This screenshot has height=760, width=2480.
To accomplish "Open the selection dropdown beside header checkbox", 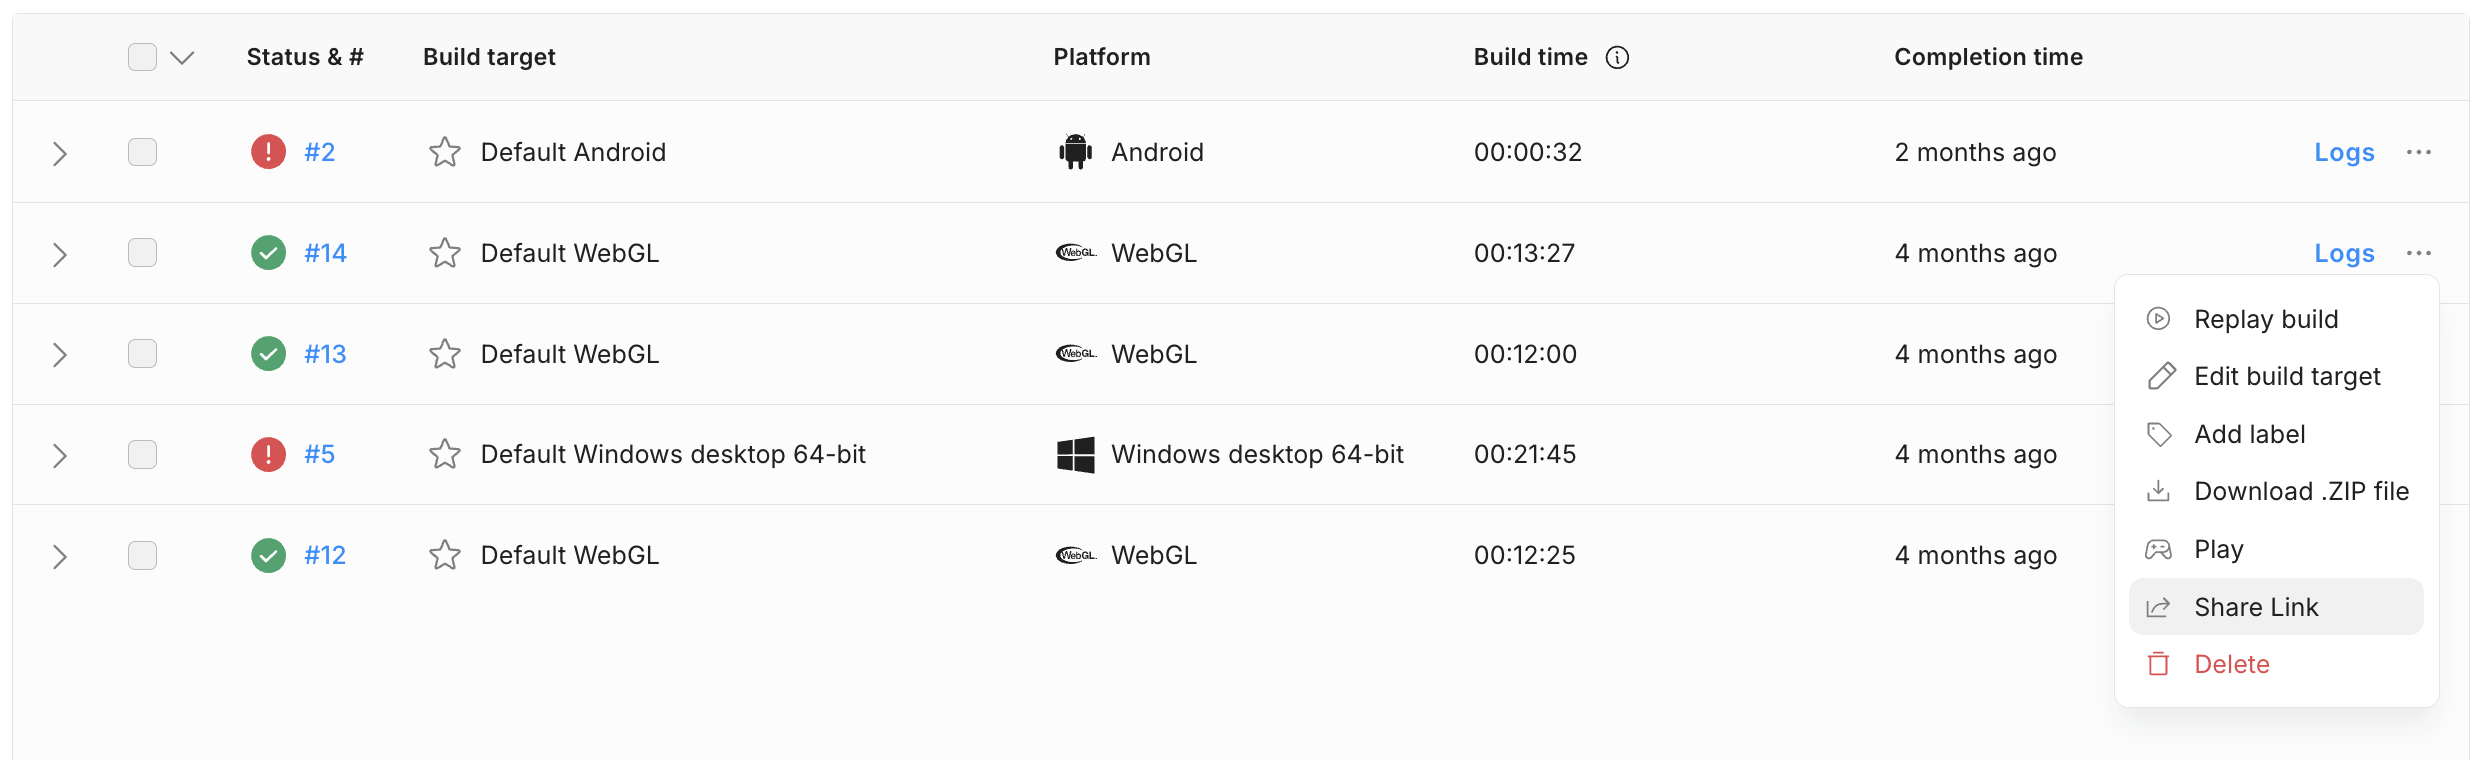I will click(181, 57).
